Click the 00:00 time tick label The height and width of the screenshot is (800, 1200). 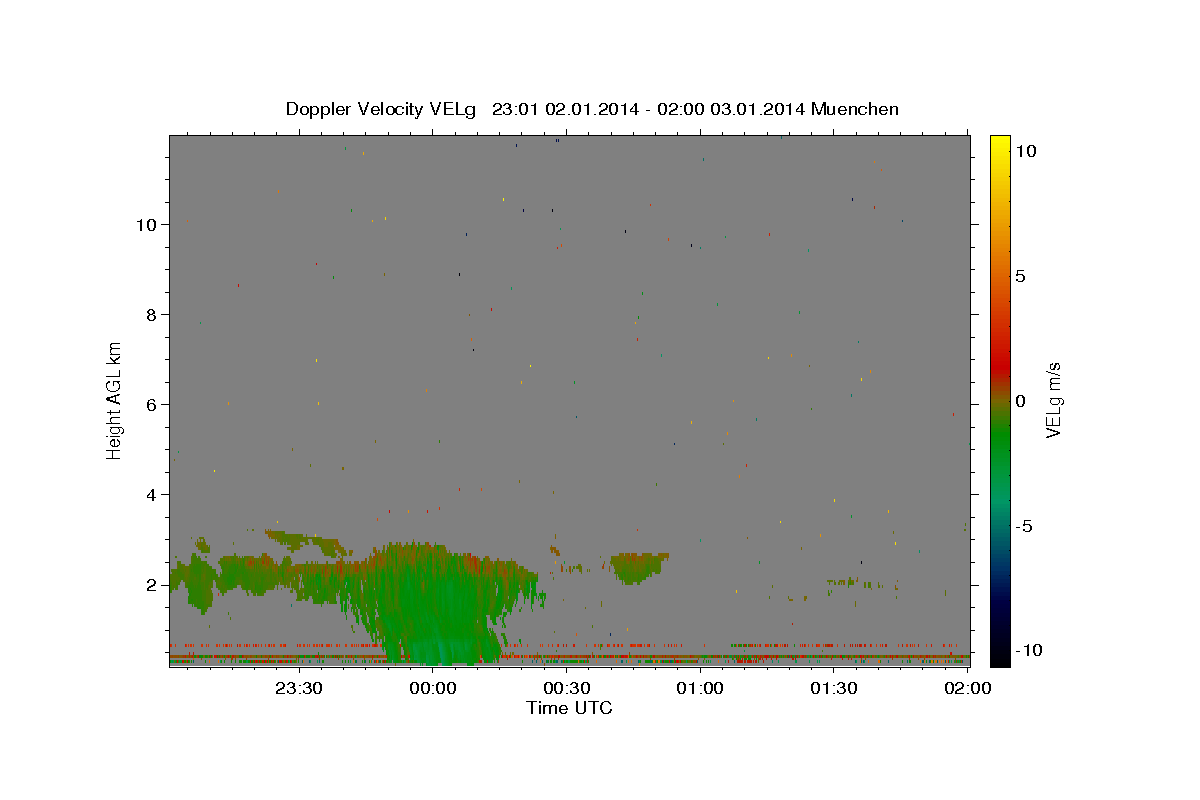pyautogui.click(x=433, y=688)
